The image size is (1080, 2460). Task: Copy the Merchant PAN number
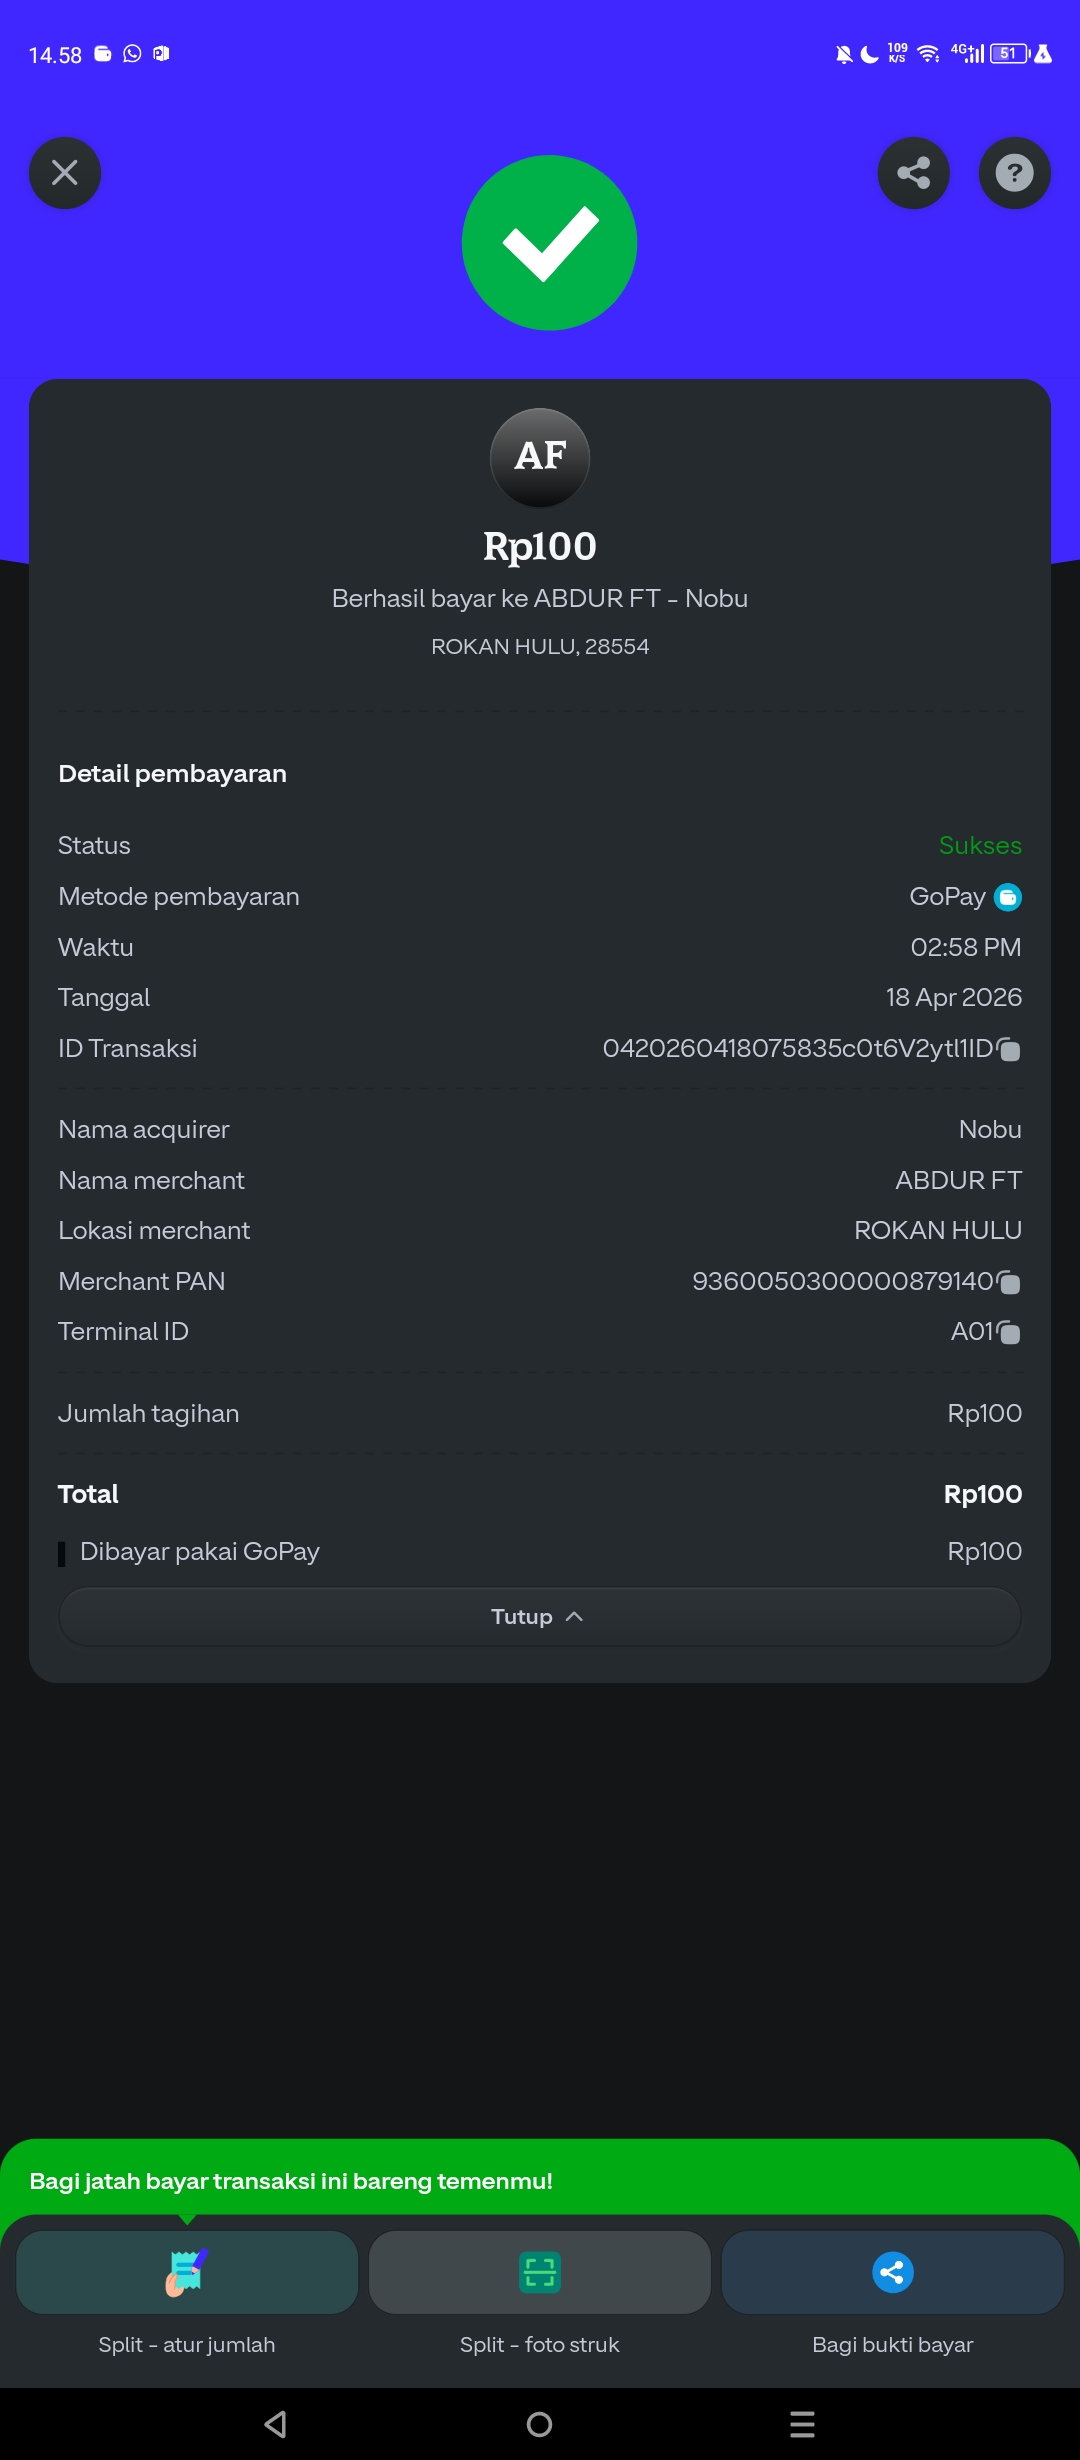(1009, 1282)
